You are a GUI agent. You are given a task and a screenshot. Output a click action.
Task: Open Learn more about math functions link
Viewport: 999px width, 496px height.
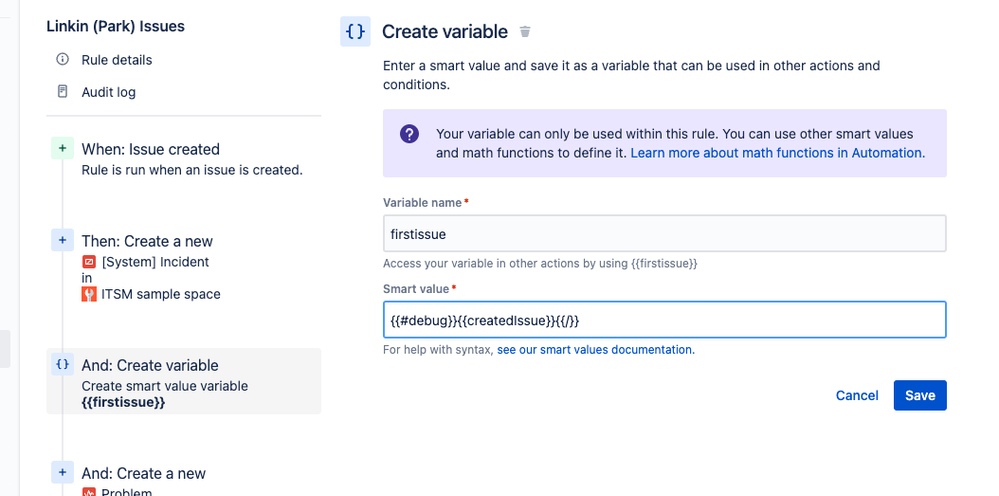point(777,153)
